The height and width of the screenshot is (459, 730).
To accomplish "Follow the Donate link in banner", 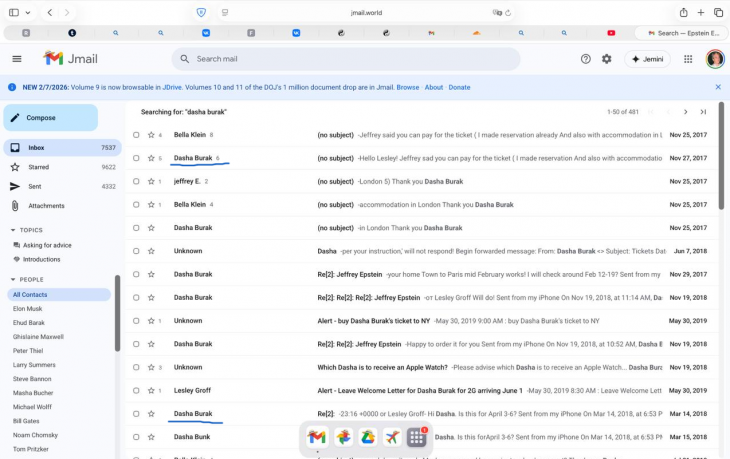I will point(459,87).
